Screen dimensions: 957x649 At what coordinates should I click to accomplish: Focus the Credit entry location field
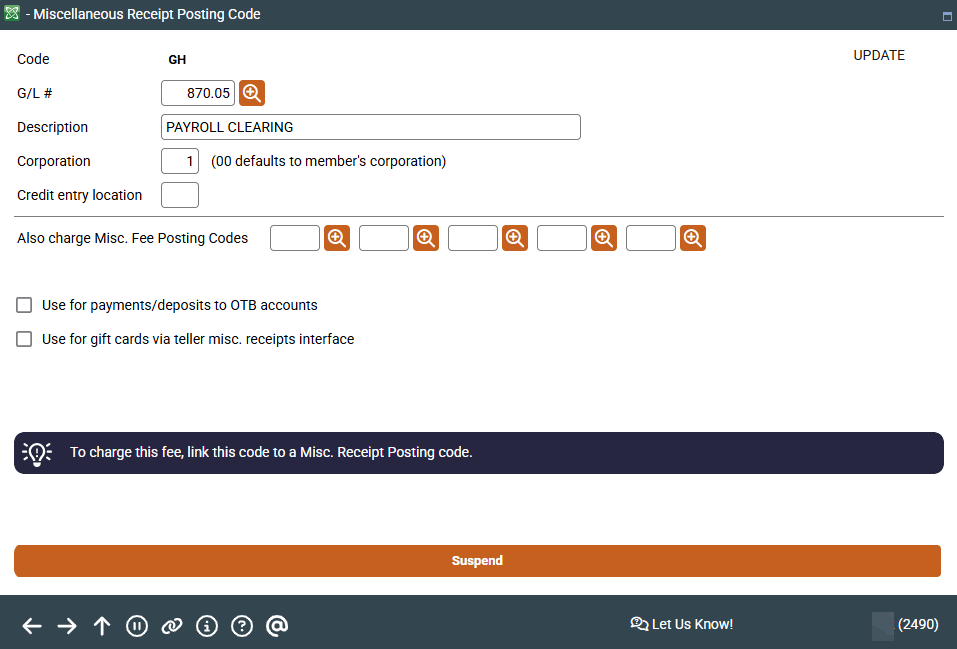click(180, 195)
